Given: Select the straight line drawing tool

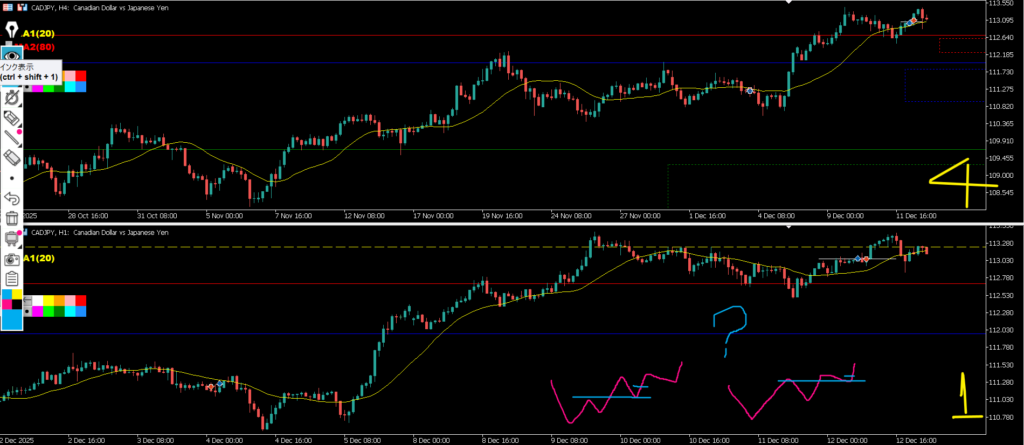Looking at the screenshot, I should click(12, 138).
